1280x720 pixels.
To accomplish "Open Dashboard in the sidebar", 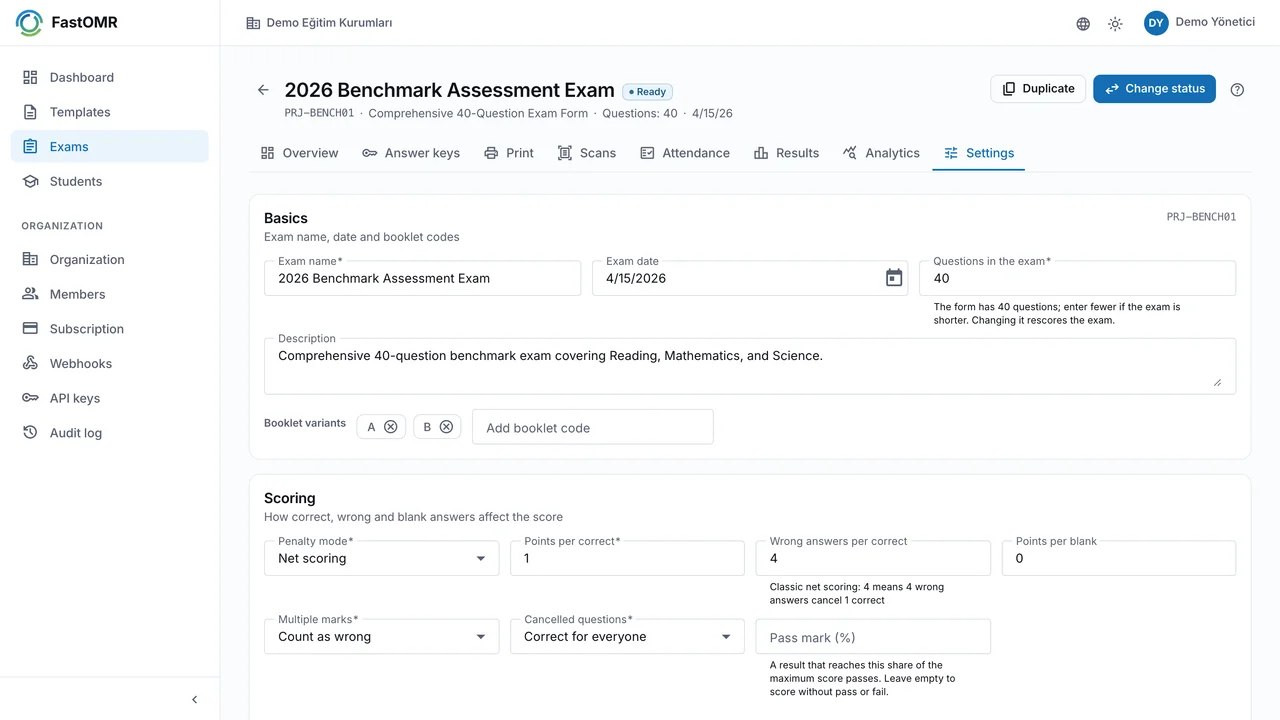I will [x=110, y=77].
